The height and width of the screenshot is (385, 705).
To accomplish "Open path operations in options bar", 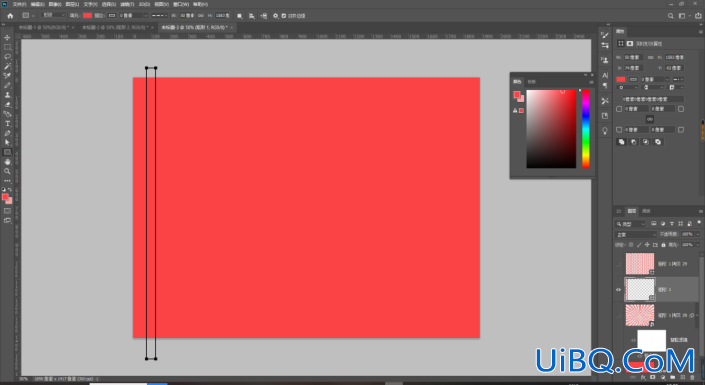I will tap(240, 16).
